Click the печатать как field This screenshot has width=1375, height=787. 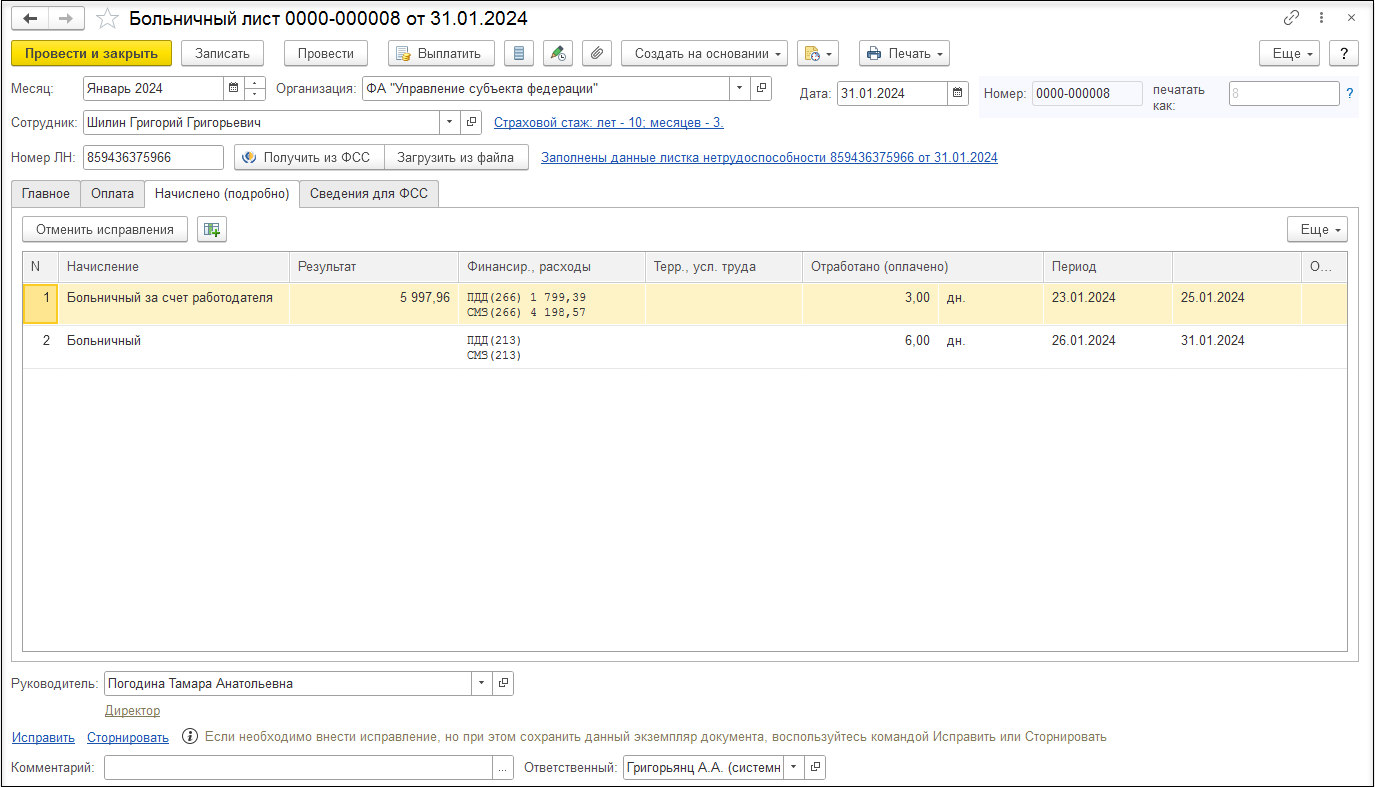click(1284, 93)
